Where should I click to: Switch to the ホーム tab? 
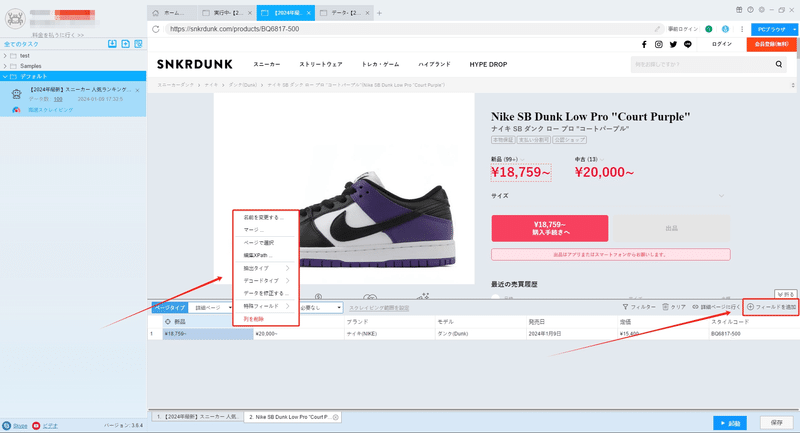click(173, 13)
